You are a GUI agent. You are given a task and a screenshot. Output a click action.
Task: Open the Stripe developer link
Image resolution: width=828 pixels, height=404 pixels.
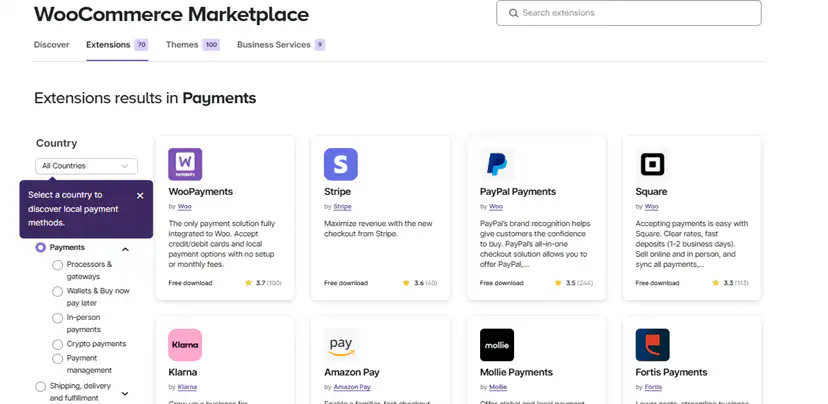[342, 206]
